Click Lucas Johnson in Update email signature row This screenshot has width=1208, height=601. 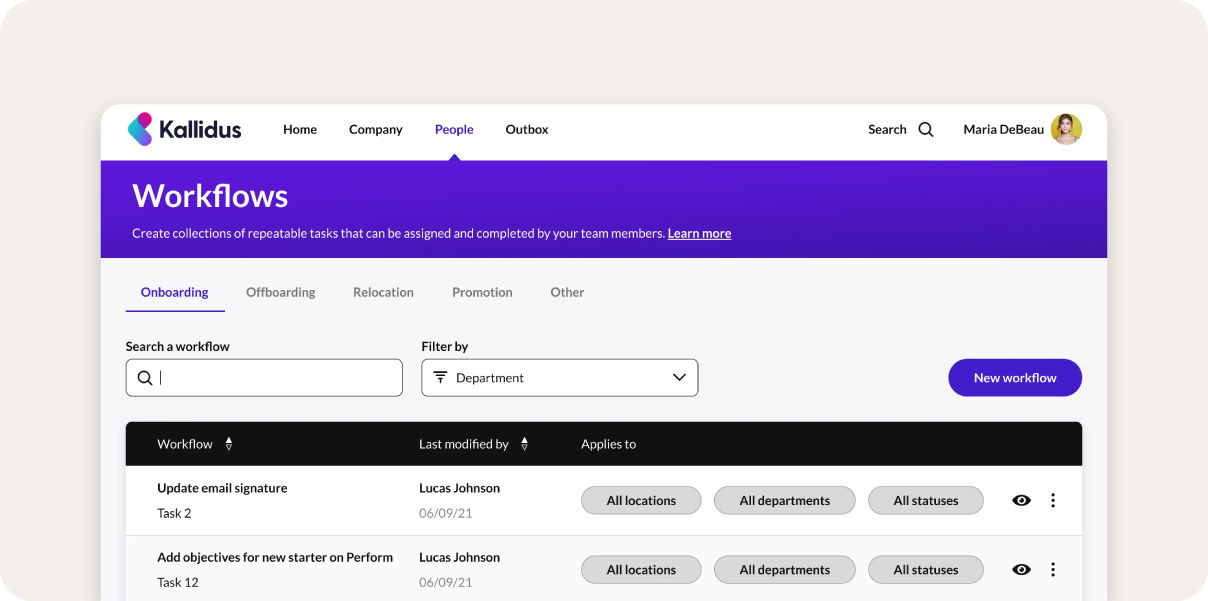tap(459, 488)
